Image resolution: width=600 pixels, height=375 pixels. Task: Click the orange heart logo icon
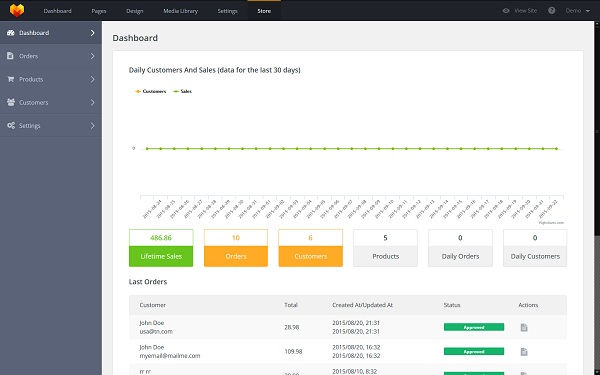pyautogui.click(x=17, y=10)
